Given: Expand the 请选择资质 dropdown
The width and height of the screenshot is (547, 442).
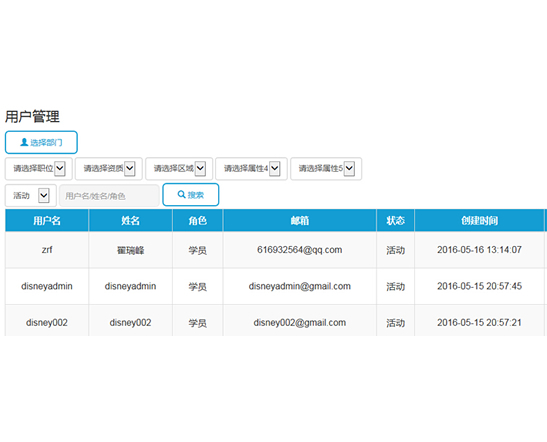Looking at the screenshot, I should pos(109,169).
